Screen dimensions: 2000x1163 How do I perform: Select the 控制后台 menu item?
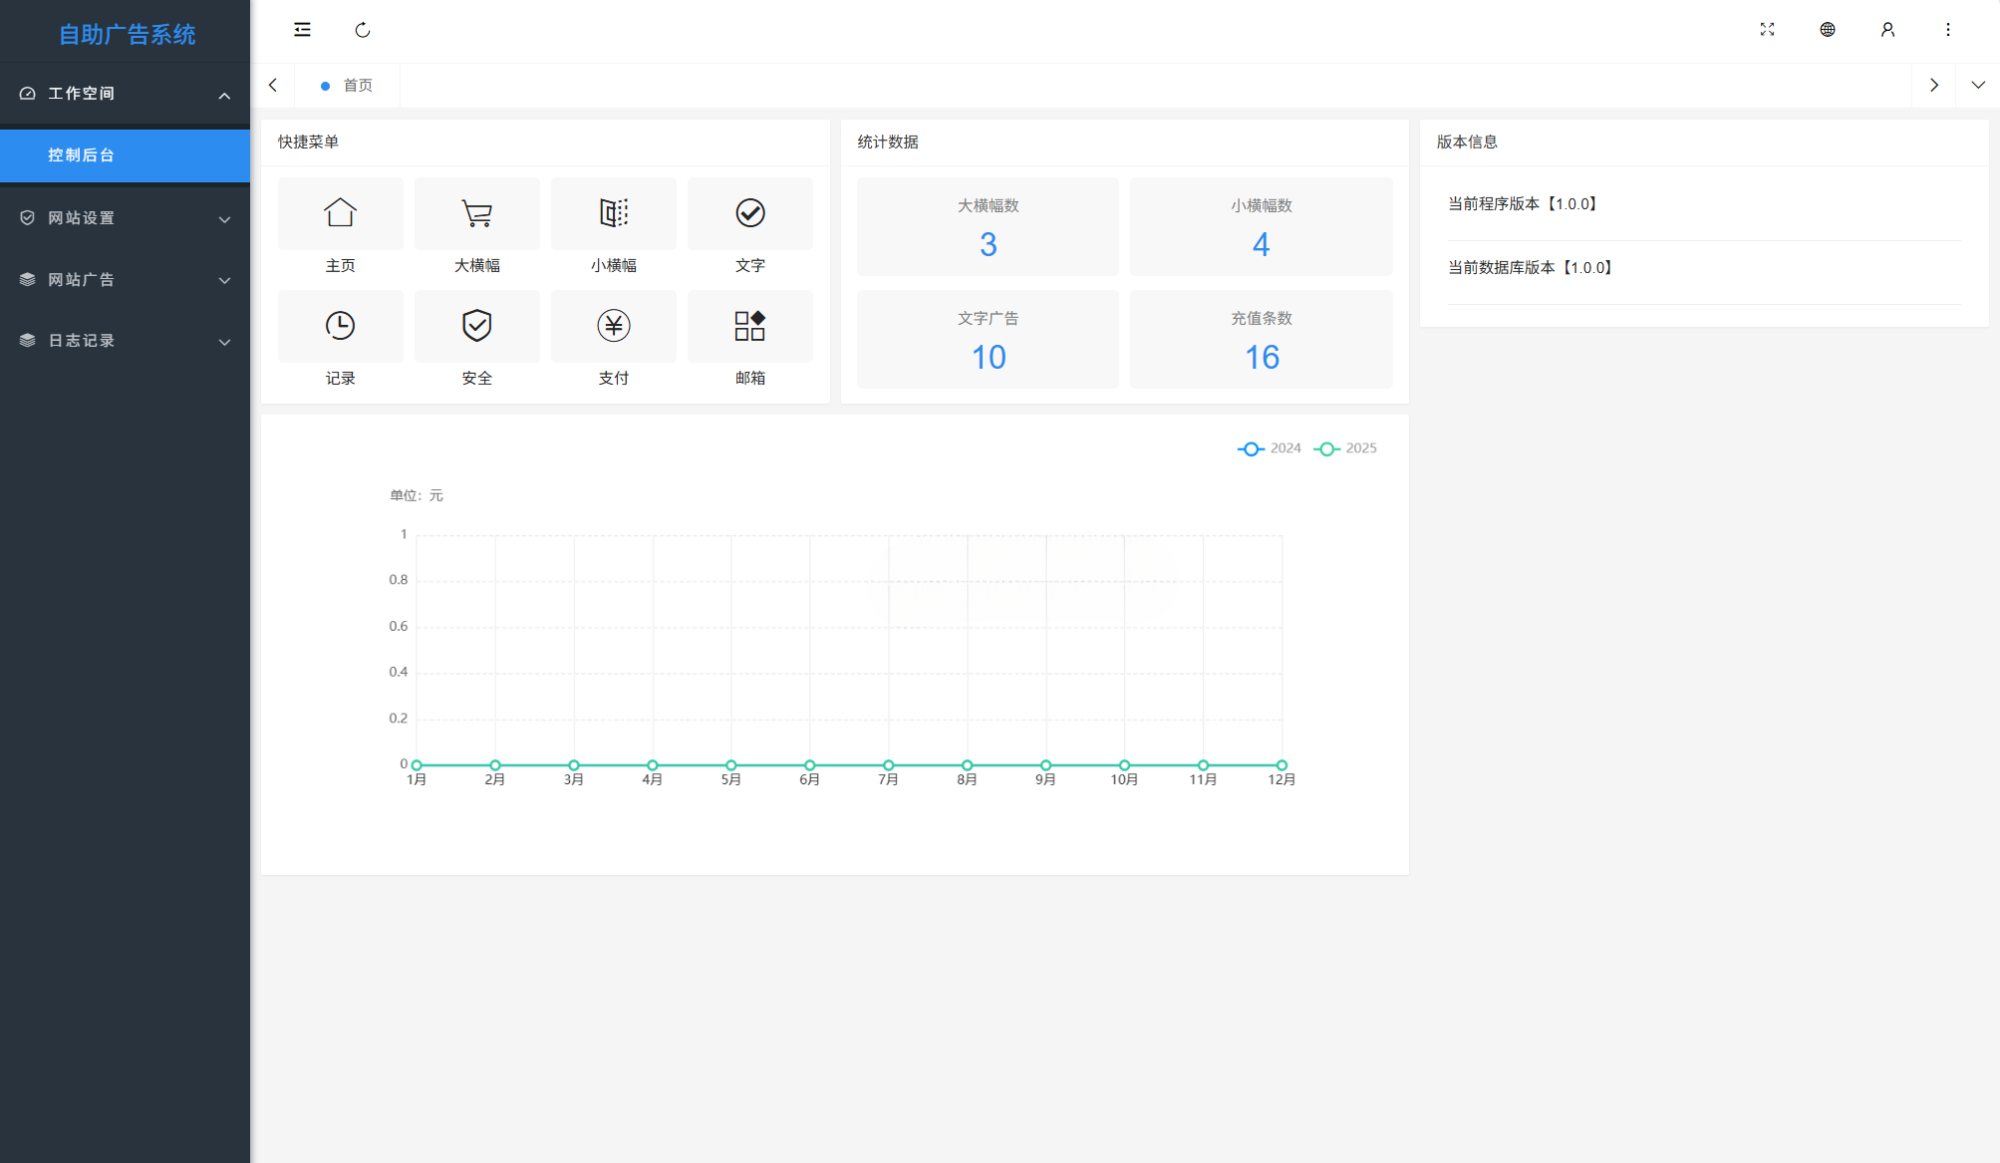click(x=125, y=155)
